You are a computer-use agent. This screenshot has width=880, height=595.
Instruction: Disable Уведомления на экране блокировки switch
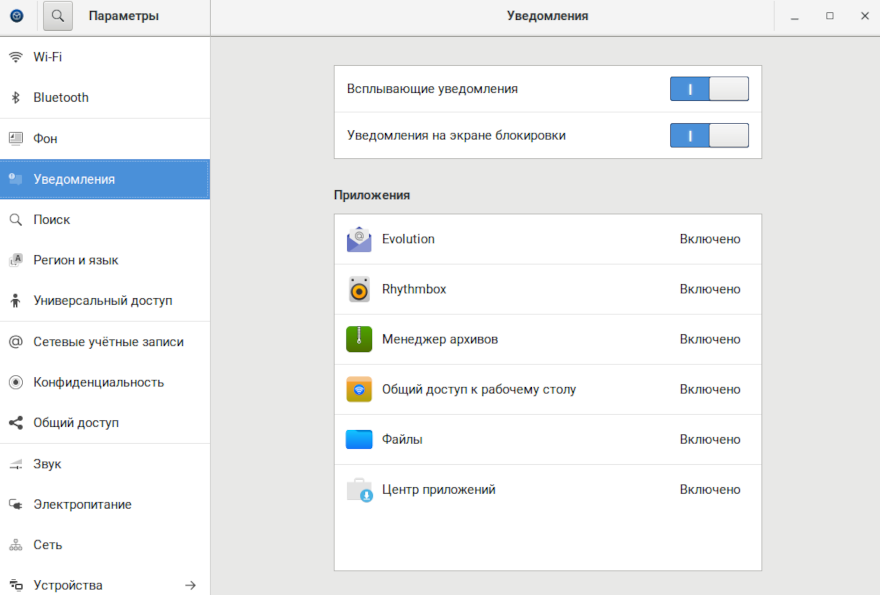tap(709, 135)
